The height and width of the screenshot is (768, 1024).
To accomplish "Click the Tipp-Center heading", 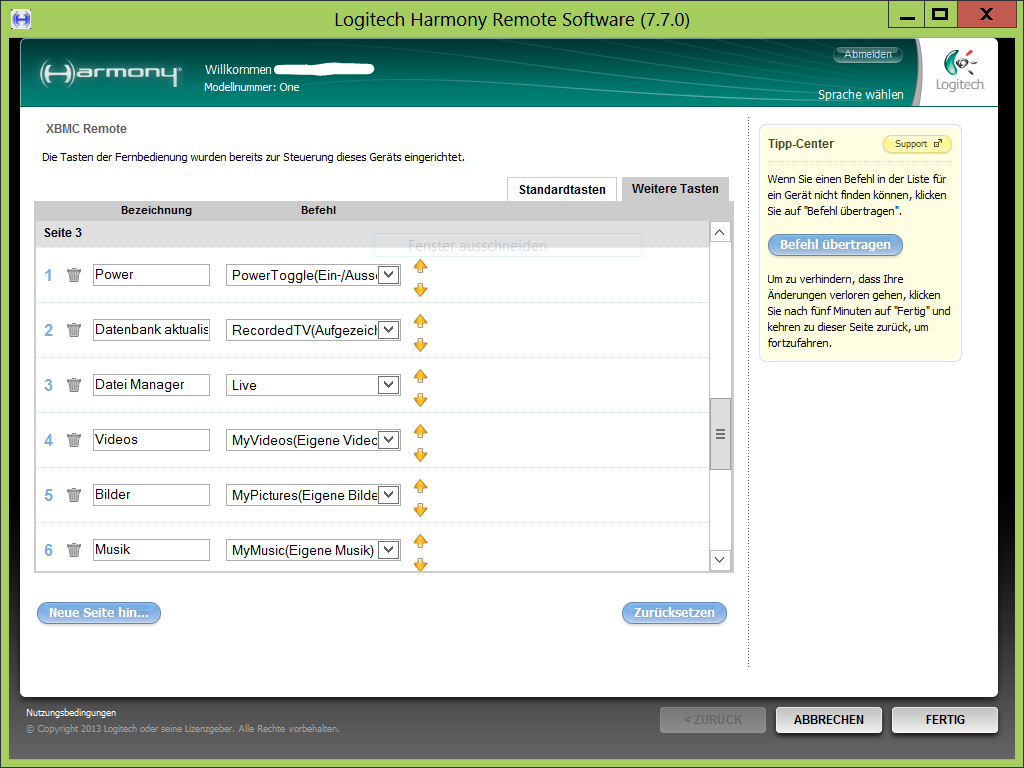I will (801, 144).
